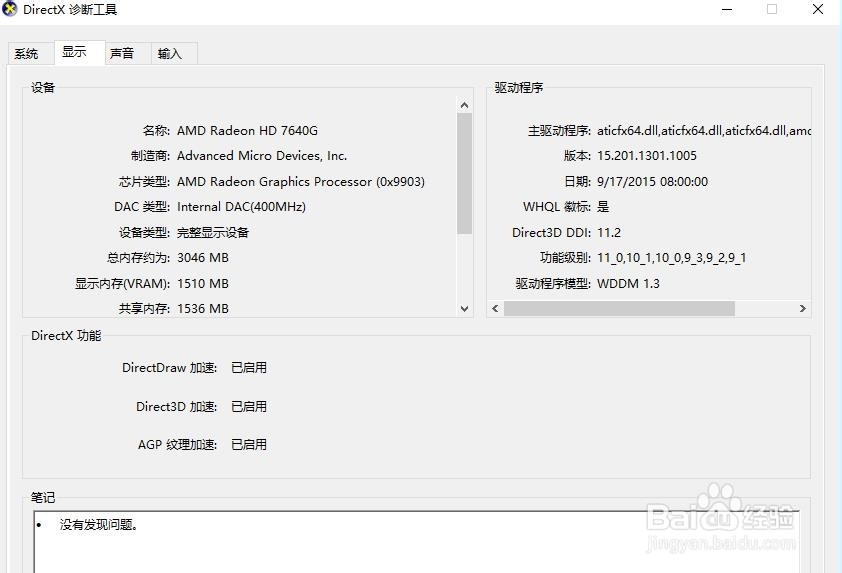Click the 完整显示设备 device type value
This screenshot has height=573, width=842.
pyautogui.click(x=213, y=233)
